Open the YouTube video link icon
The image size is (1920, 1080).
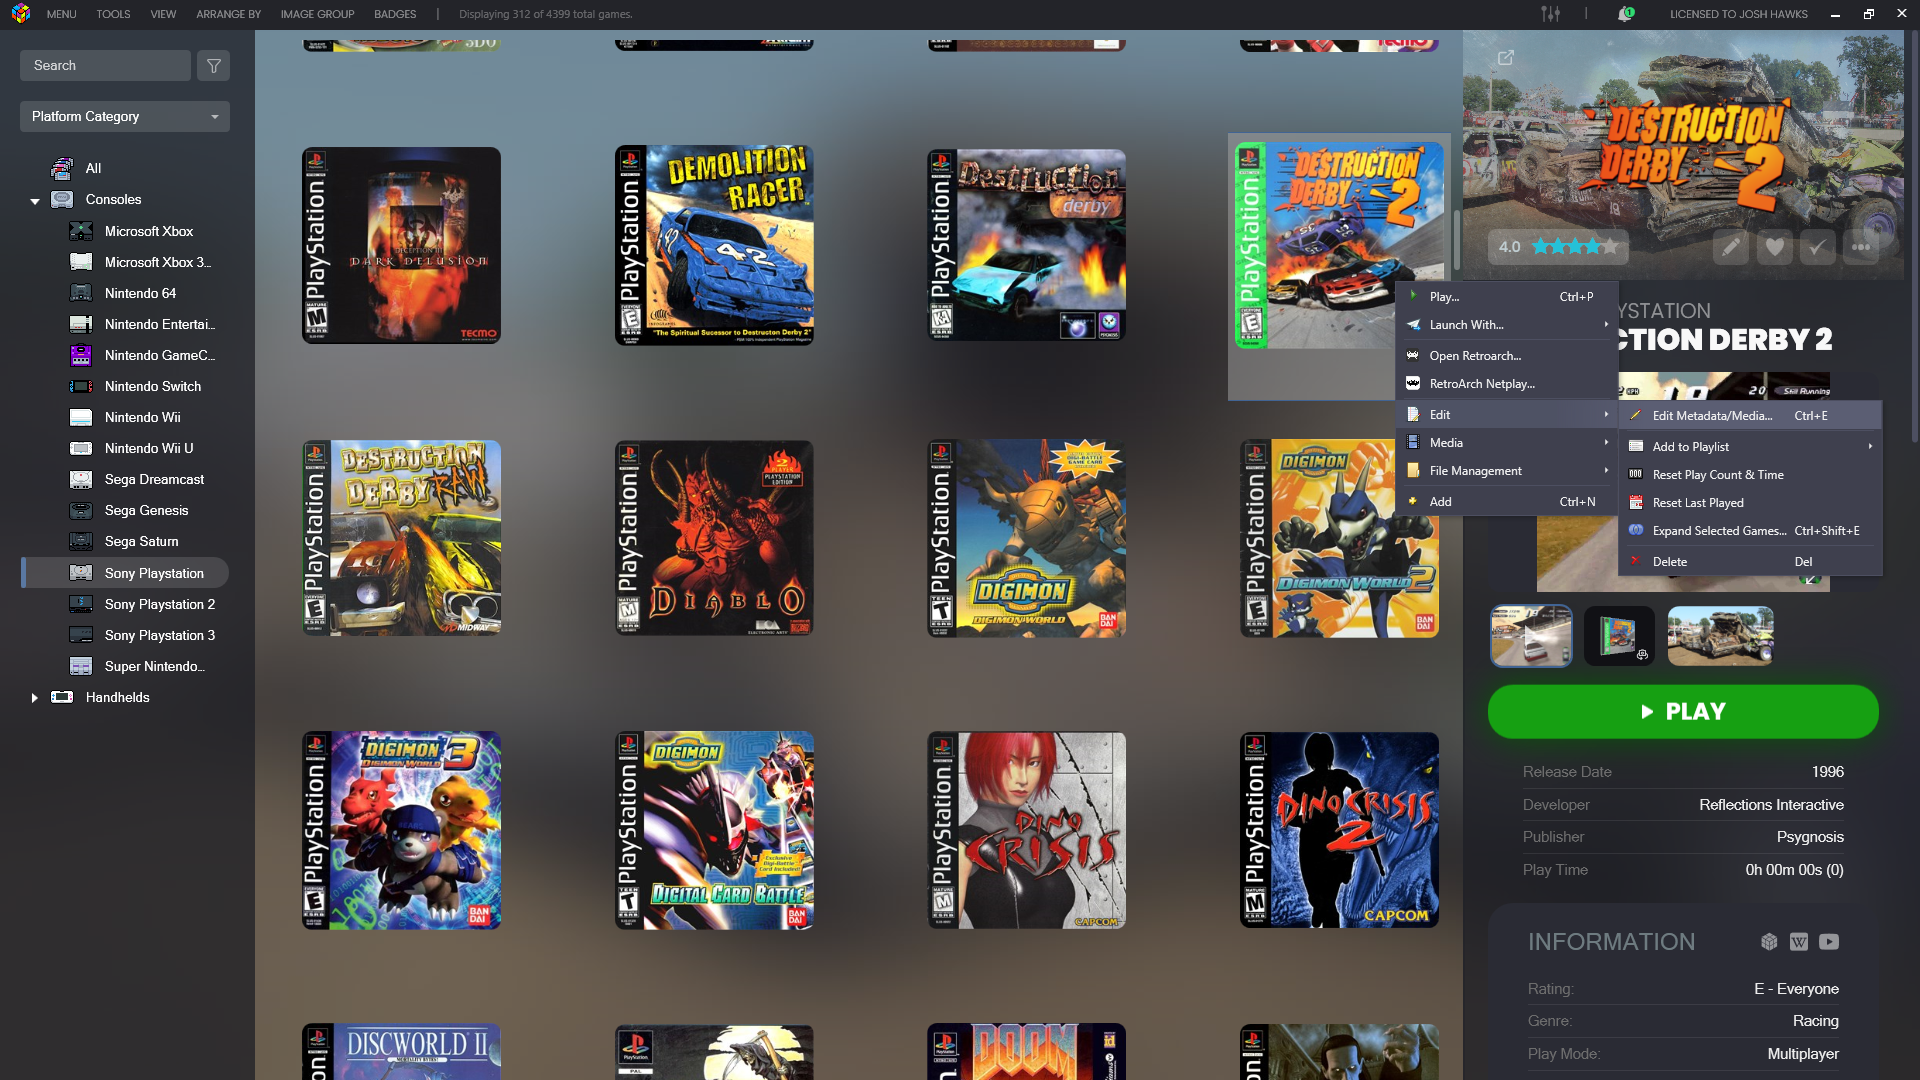click(1829, 942)
